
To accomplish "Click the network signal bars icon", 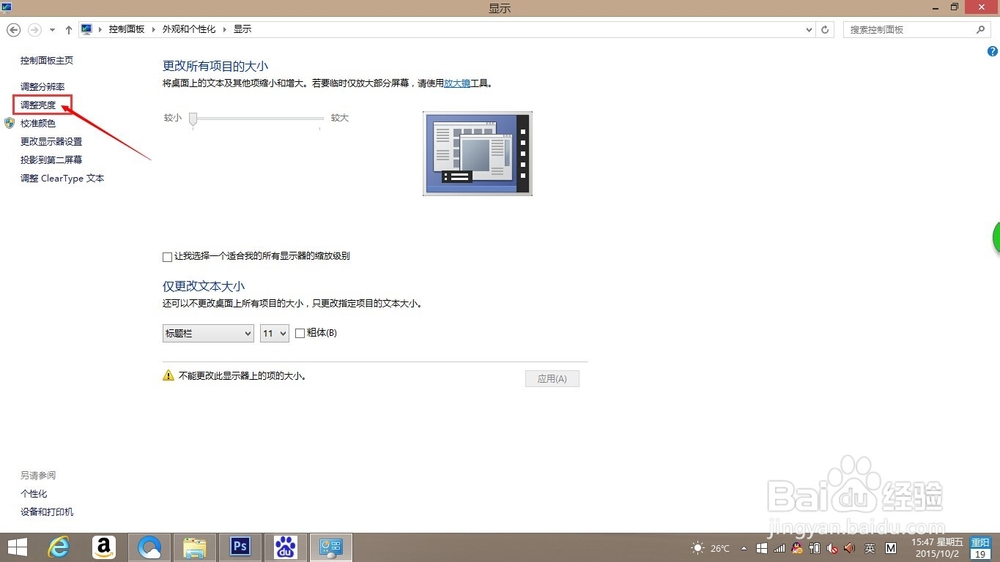I will [x=779, y=548].
